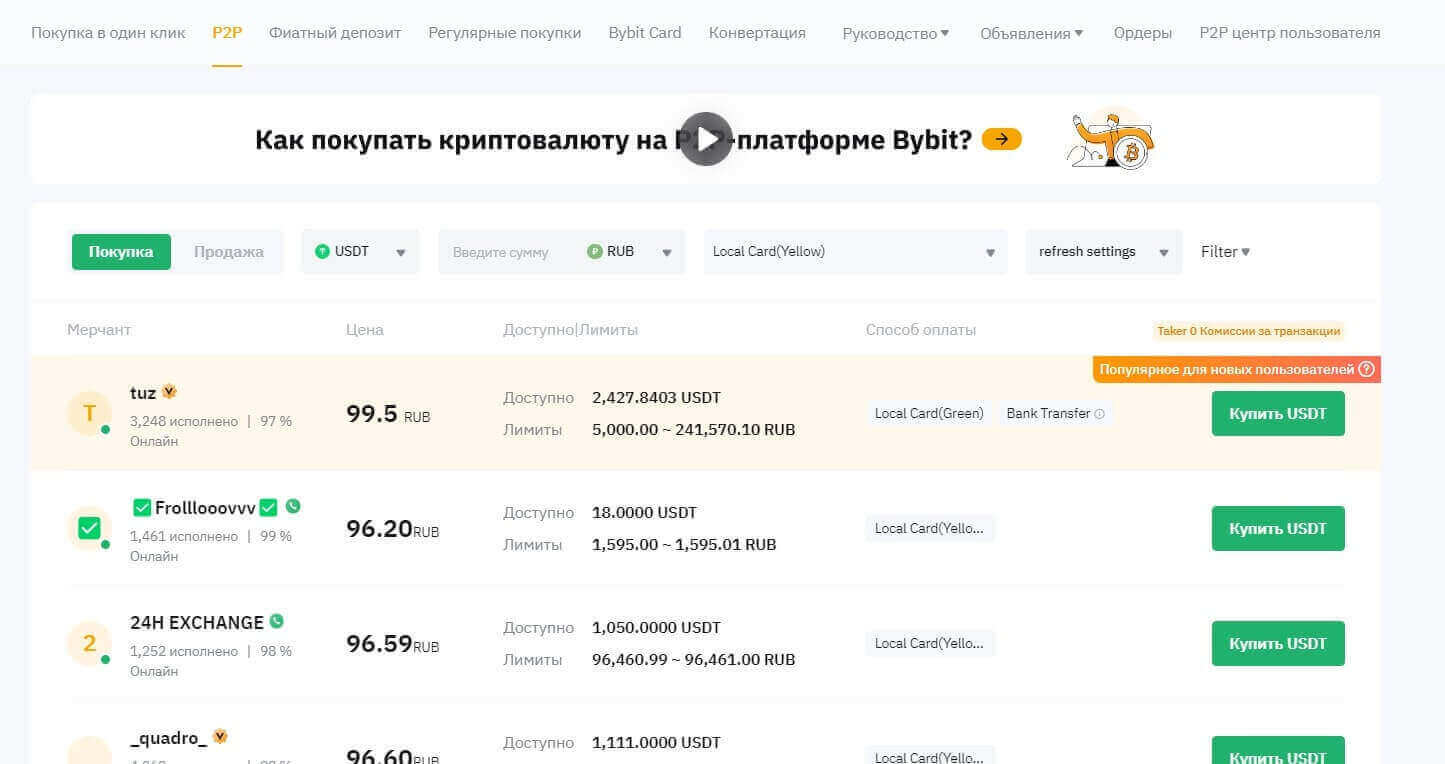Viewport: 1445px width, 764px height.
Task: Open the USDT coin dropdown
Action: (360, 252)
